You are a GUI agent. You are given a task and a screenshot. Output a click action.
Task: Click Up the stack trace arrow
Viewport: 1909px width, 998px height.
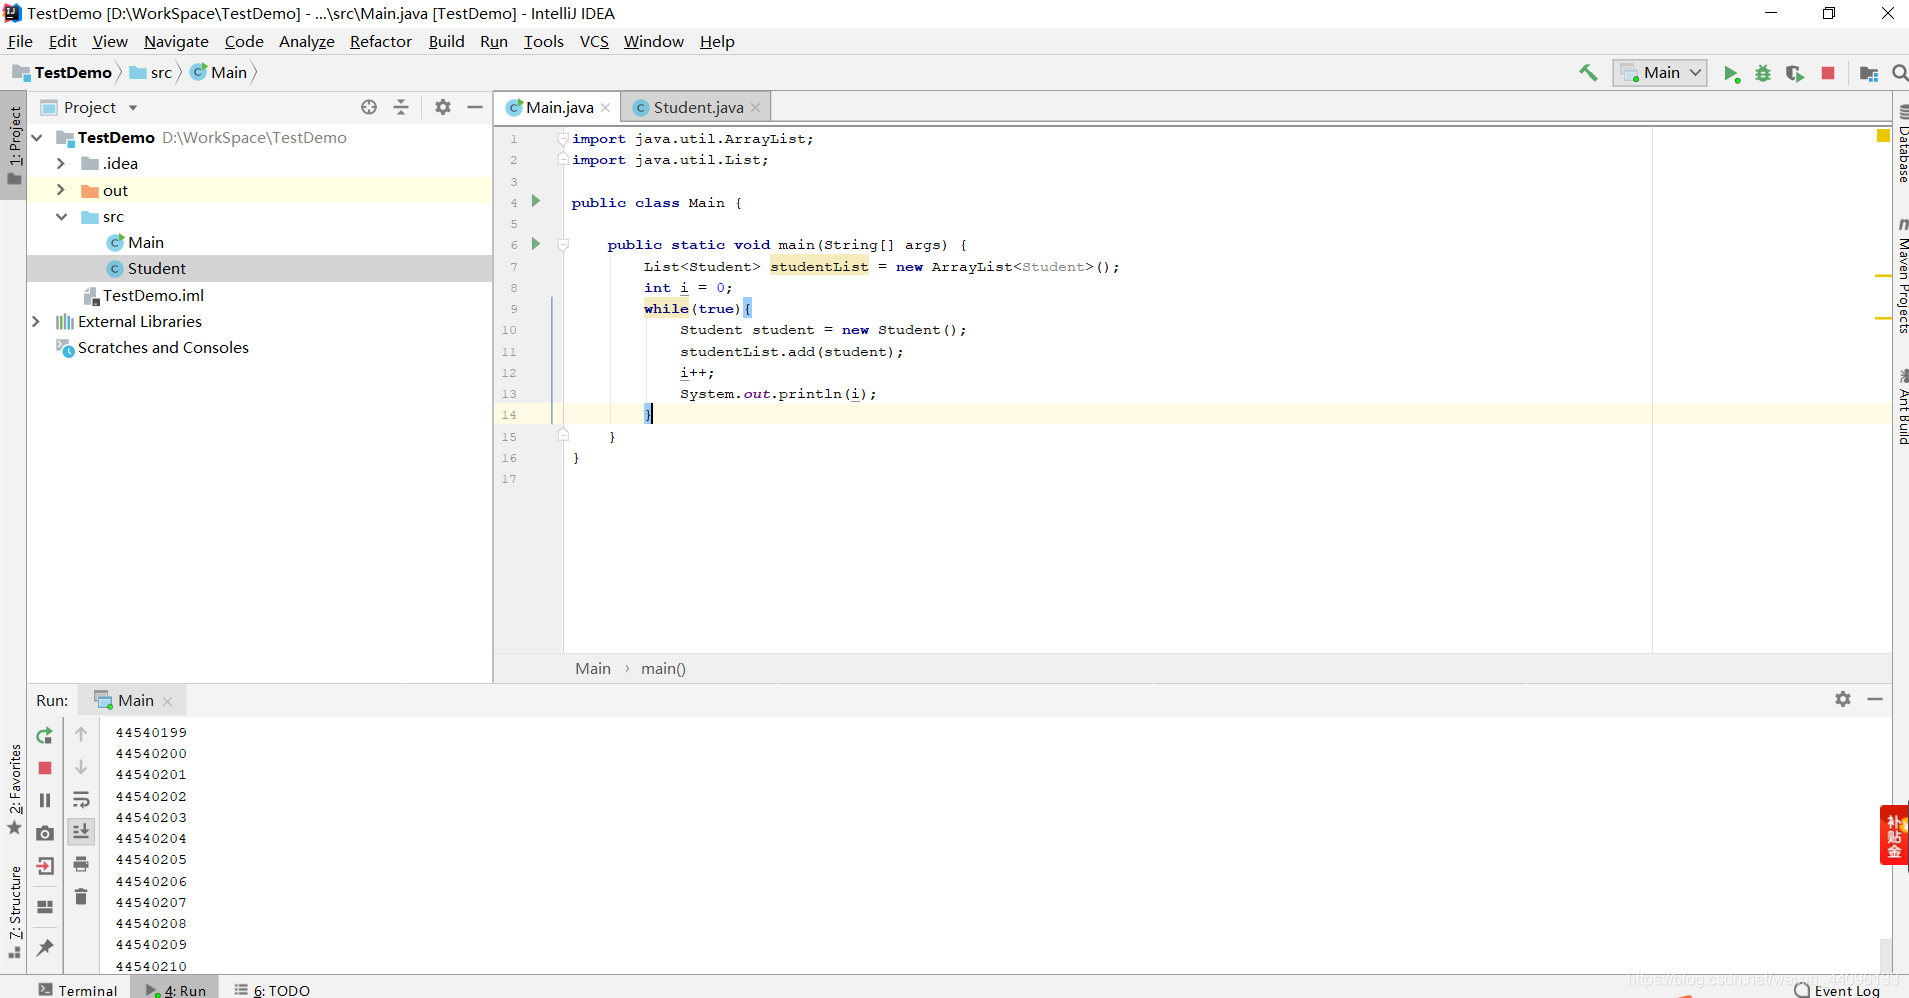[x=81, y=734]
